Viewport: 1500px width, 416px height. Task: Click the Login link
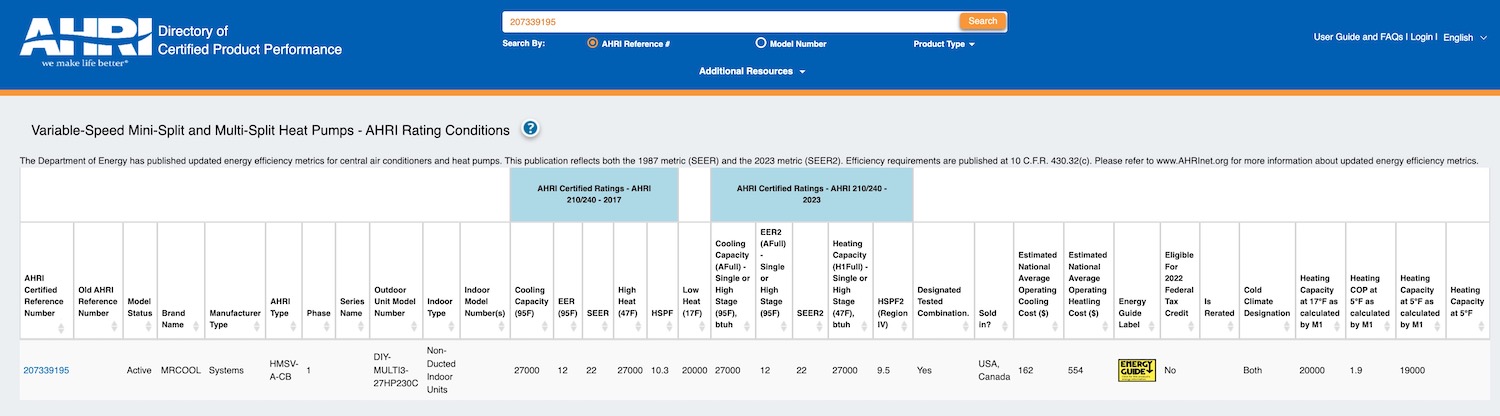point(1423,37)
